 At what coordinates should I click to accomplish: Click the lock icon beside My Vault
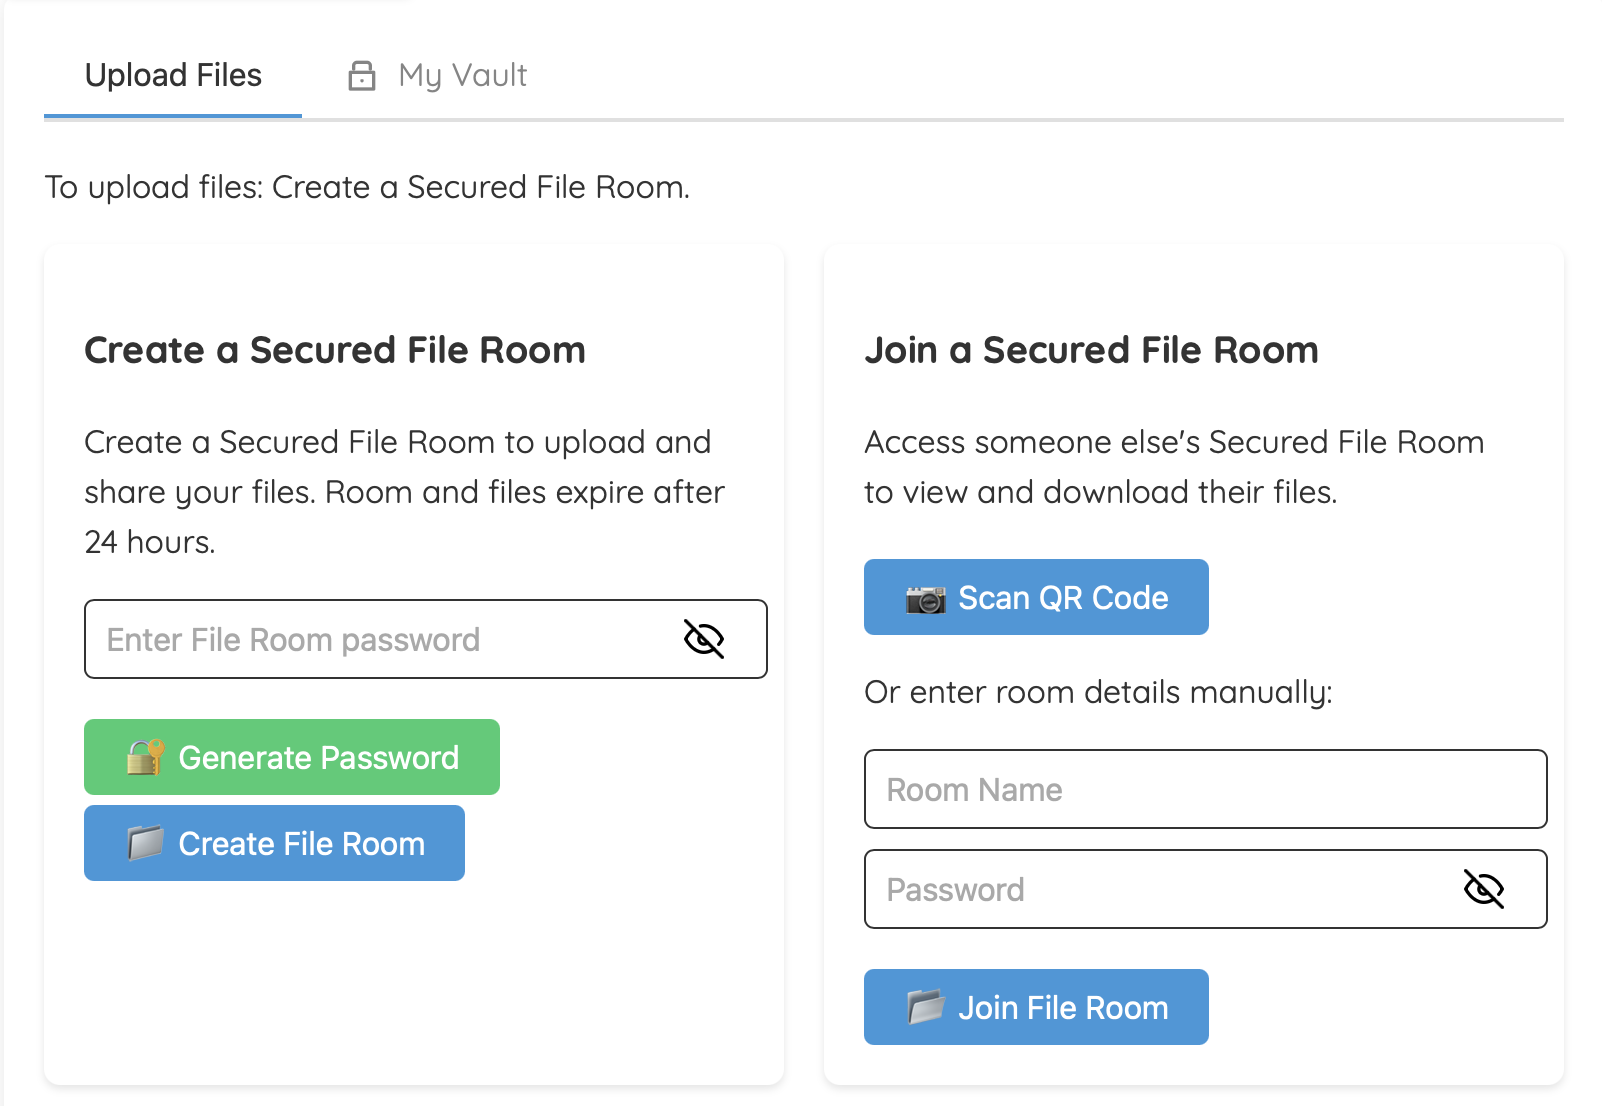362,74
